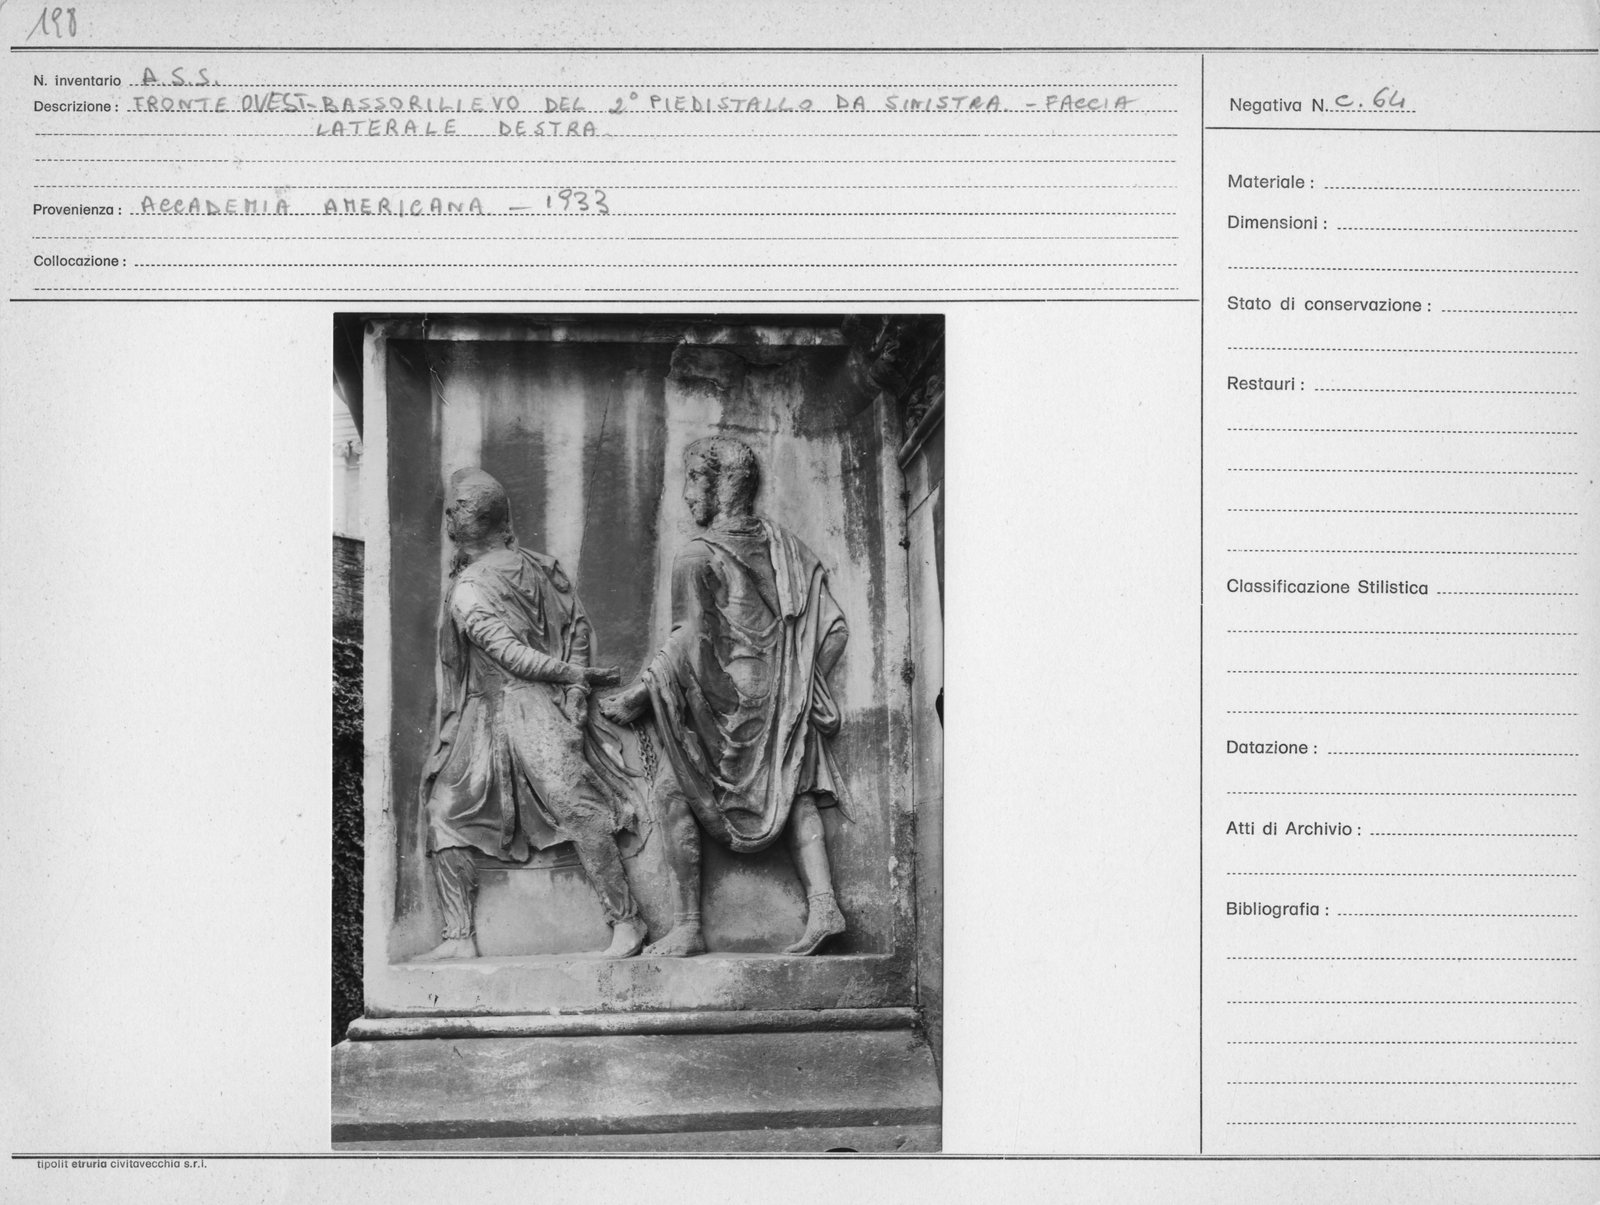Click the tipolit etruria civitavecchia footer text
1600x1205 pixels.
[121, 1164]
